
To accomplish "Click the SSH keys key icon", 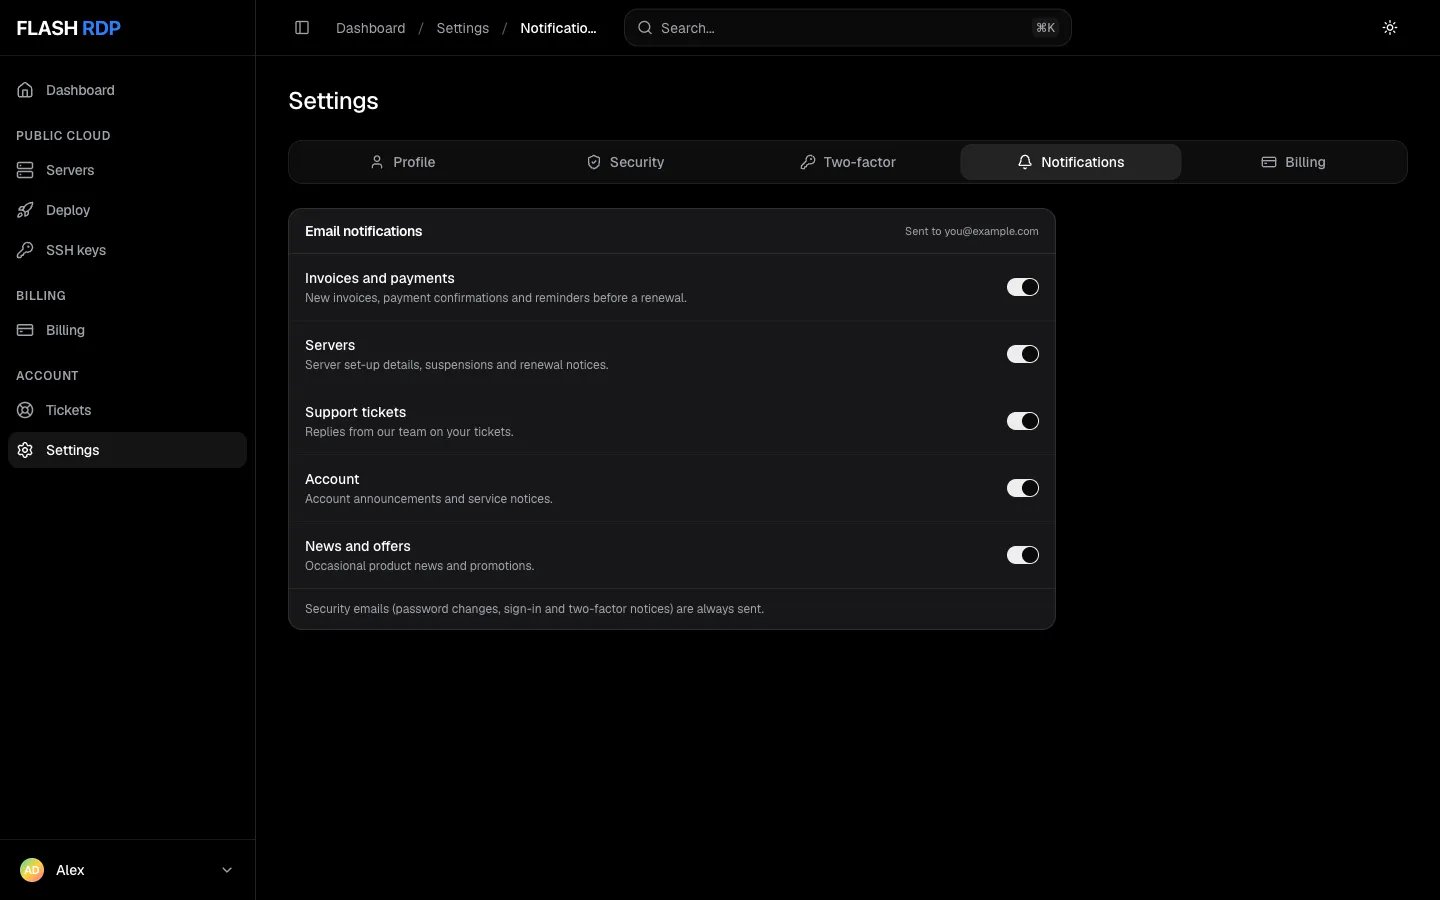I will pos(25,250).
